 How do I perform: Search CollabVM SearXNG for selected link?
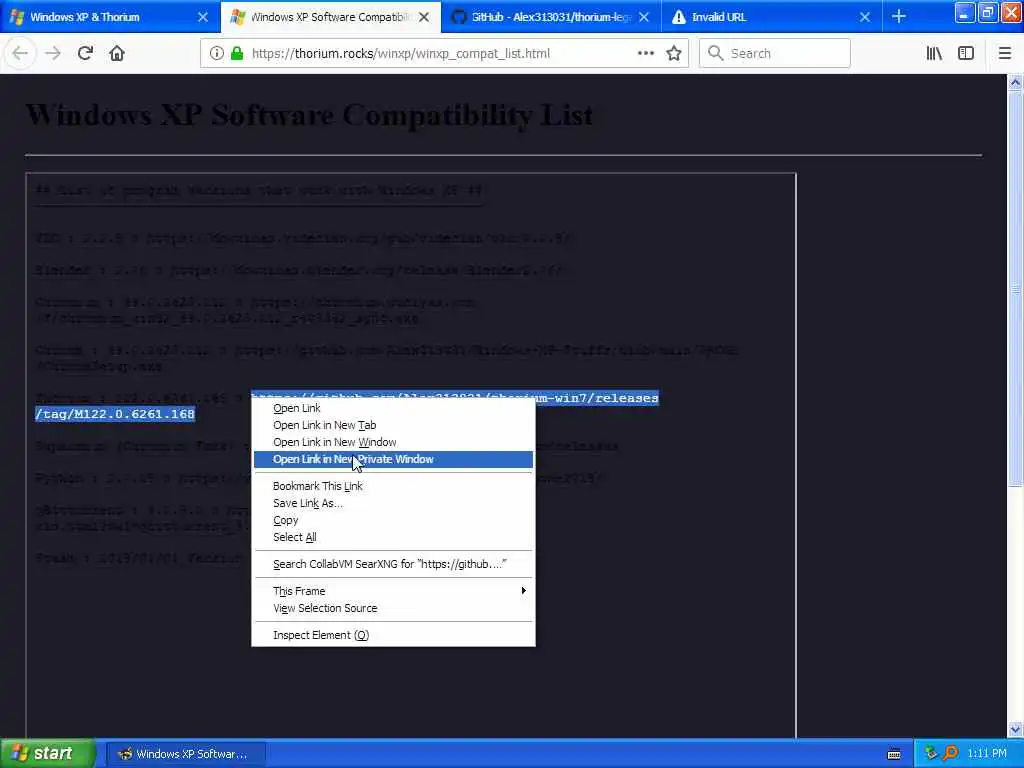[x=393, y=564]
